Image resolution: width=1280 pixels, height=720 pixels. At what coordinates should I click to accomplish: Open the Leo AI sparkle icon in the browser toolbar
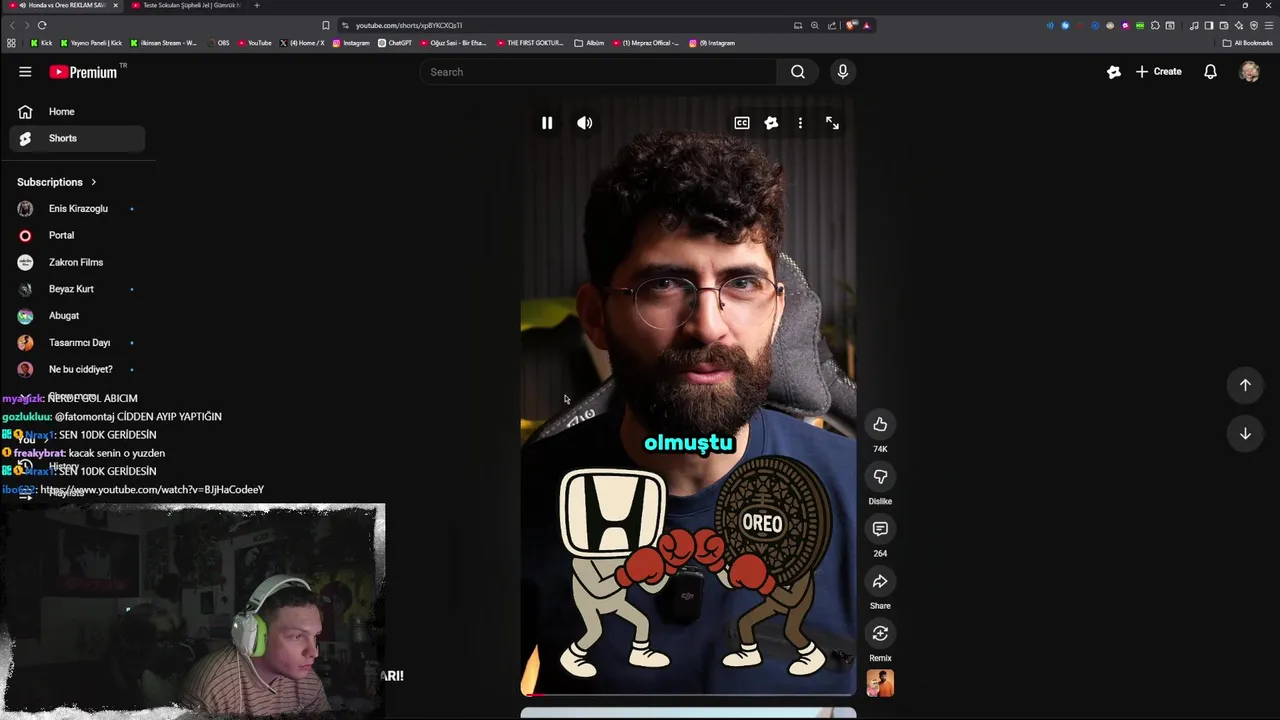tap(1239, 25)
